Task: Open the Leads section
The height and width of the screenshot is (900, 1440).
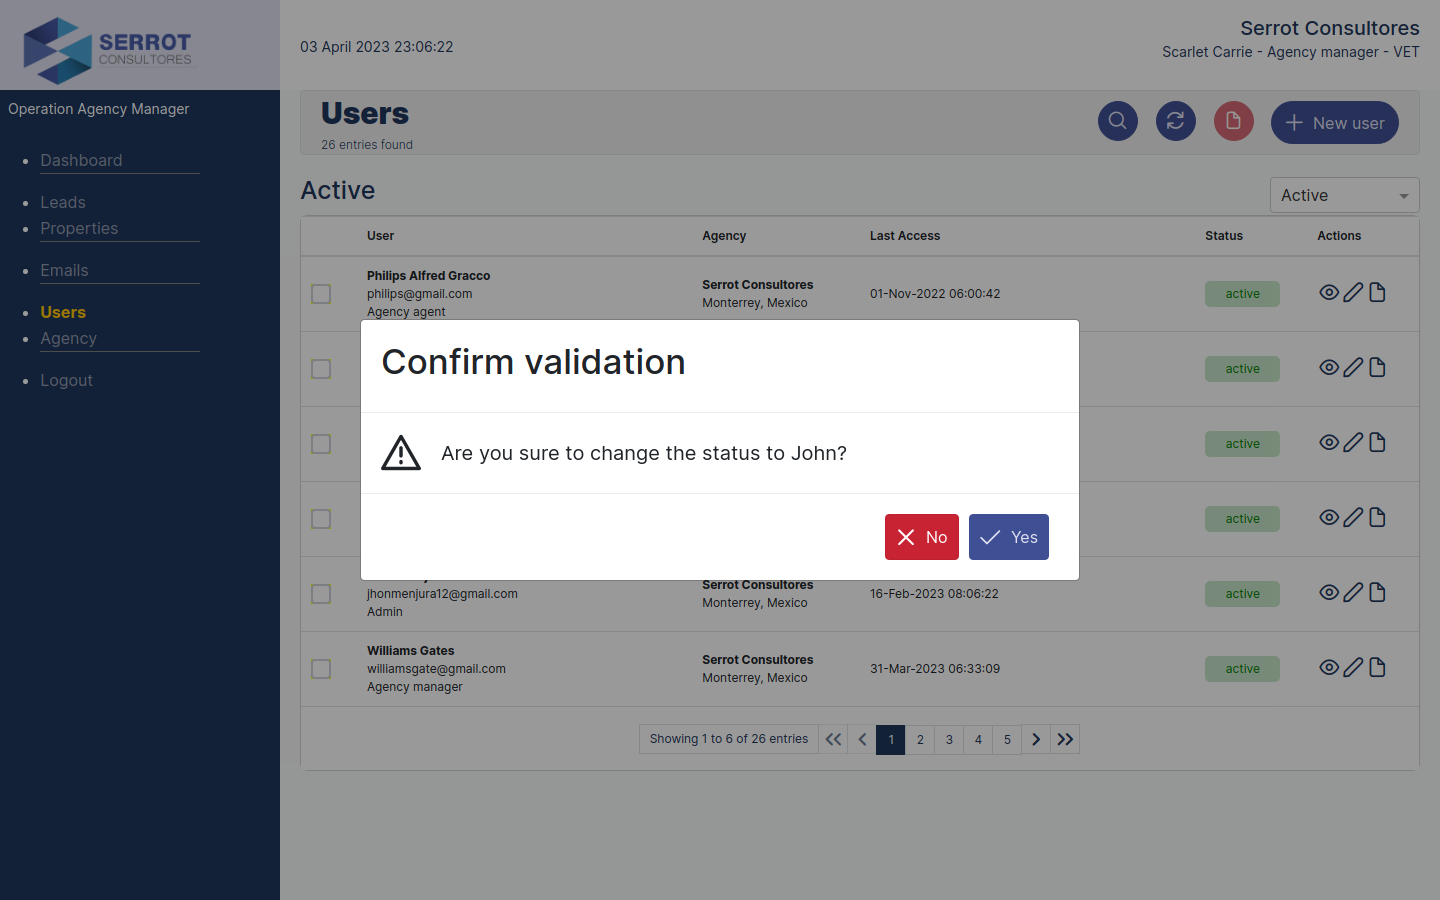Action: 62,202
